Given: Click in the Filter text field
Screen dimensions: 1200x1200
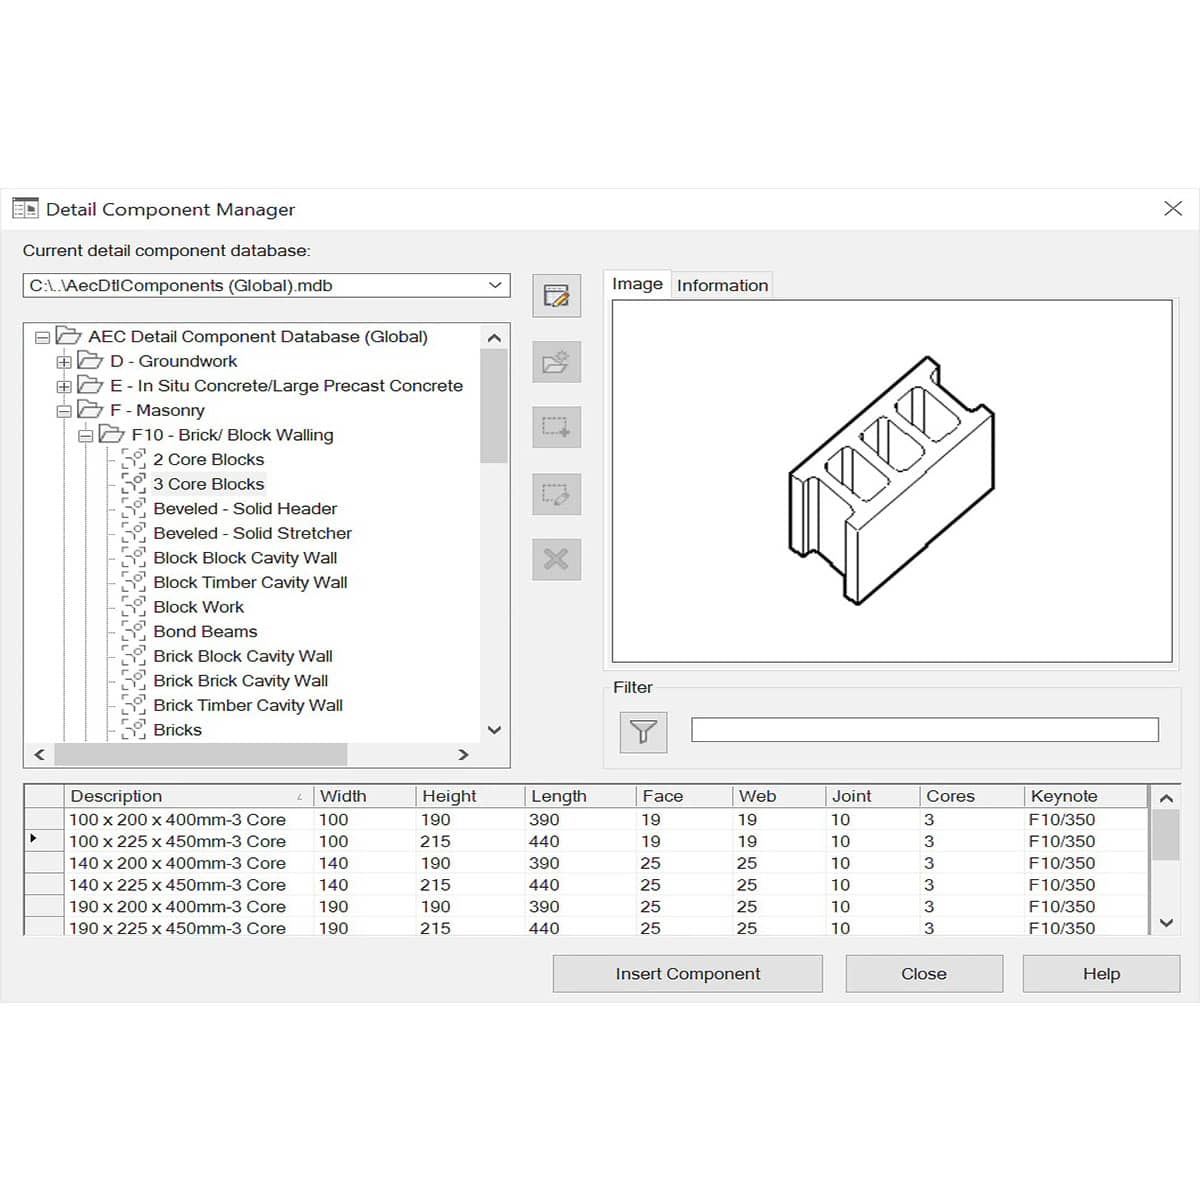Looking at the screenshot, I should coord(924,730).
